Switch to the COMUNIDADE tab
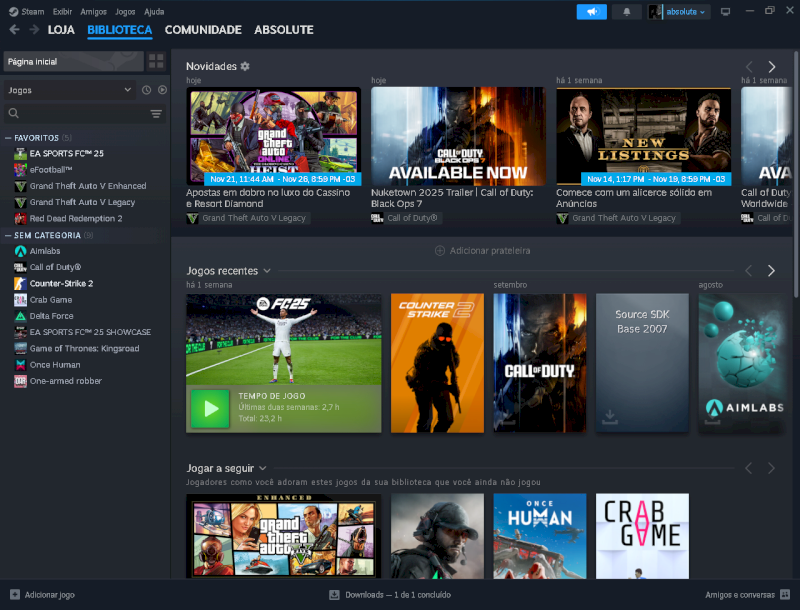Image resolution: width=800 pixels, height=610 pixels. [x=203, y=30]
